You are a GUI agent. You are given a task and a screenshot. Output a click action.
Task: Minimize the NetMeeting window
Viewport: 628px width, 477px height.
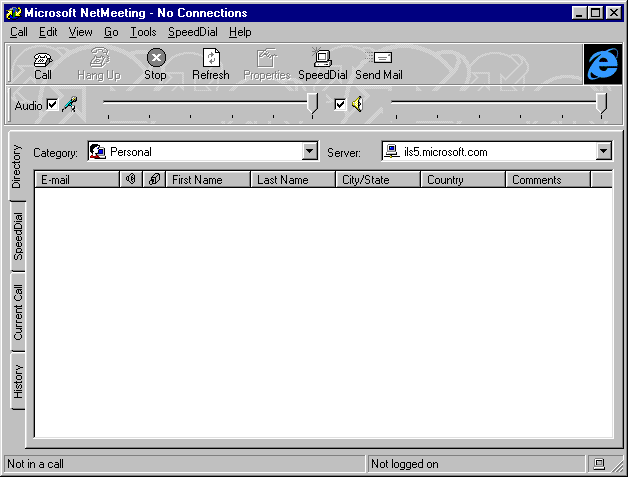coord(579,13)
